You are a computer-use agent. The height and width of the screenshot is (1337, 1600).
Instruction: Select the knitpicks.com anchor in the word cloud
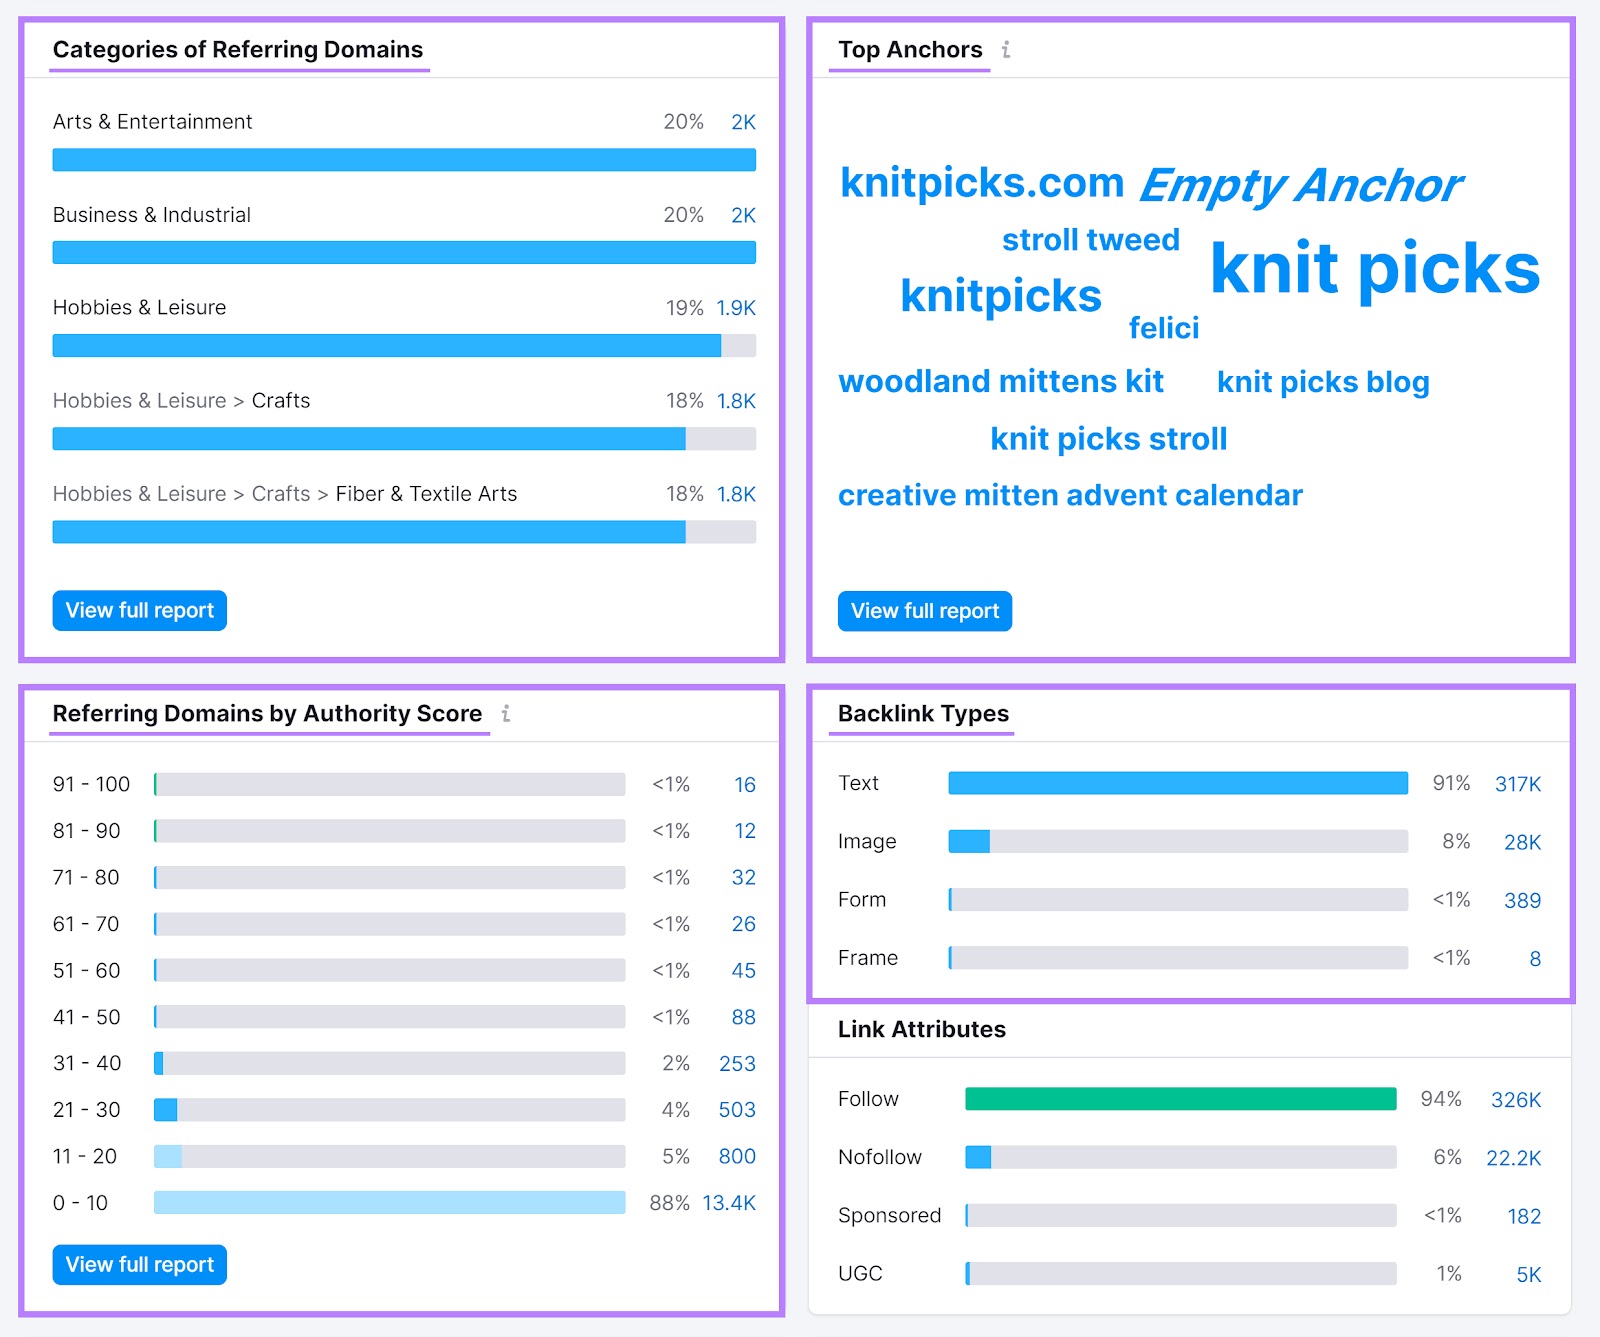coord(983,182)
